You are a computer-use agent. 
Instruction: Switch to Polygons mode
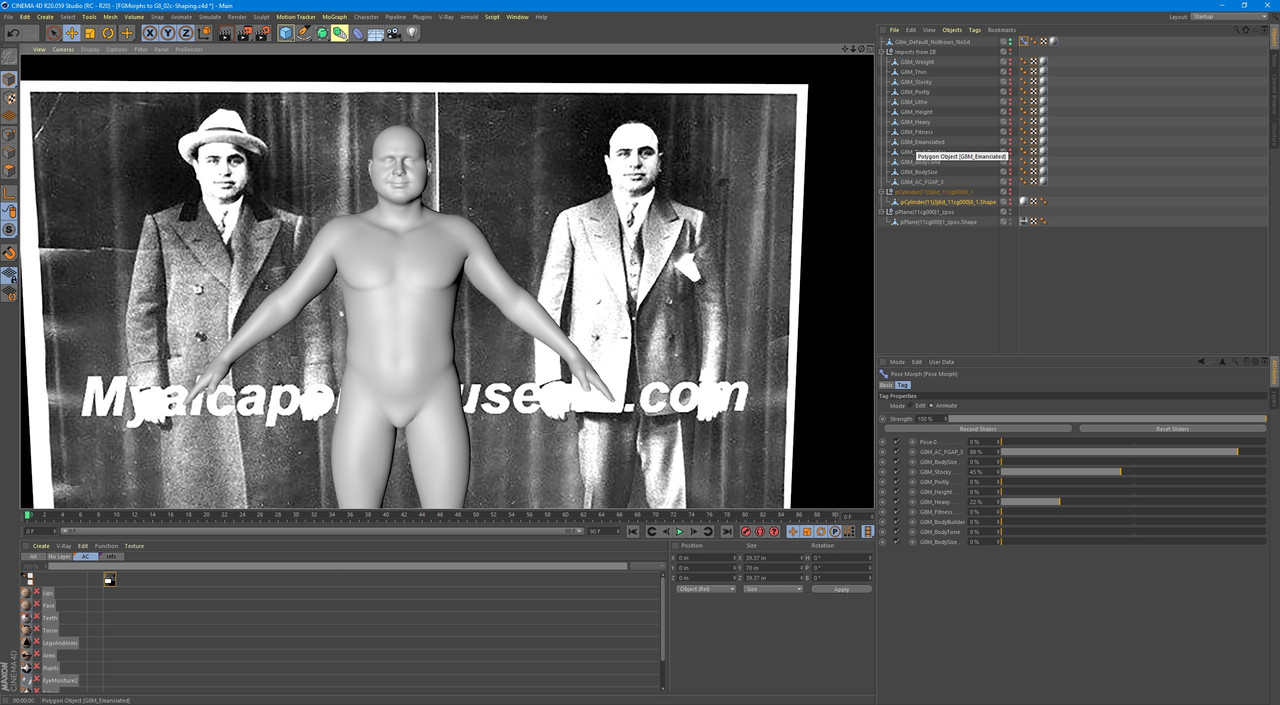point(9,172)
